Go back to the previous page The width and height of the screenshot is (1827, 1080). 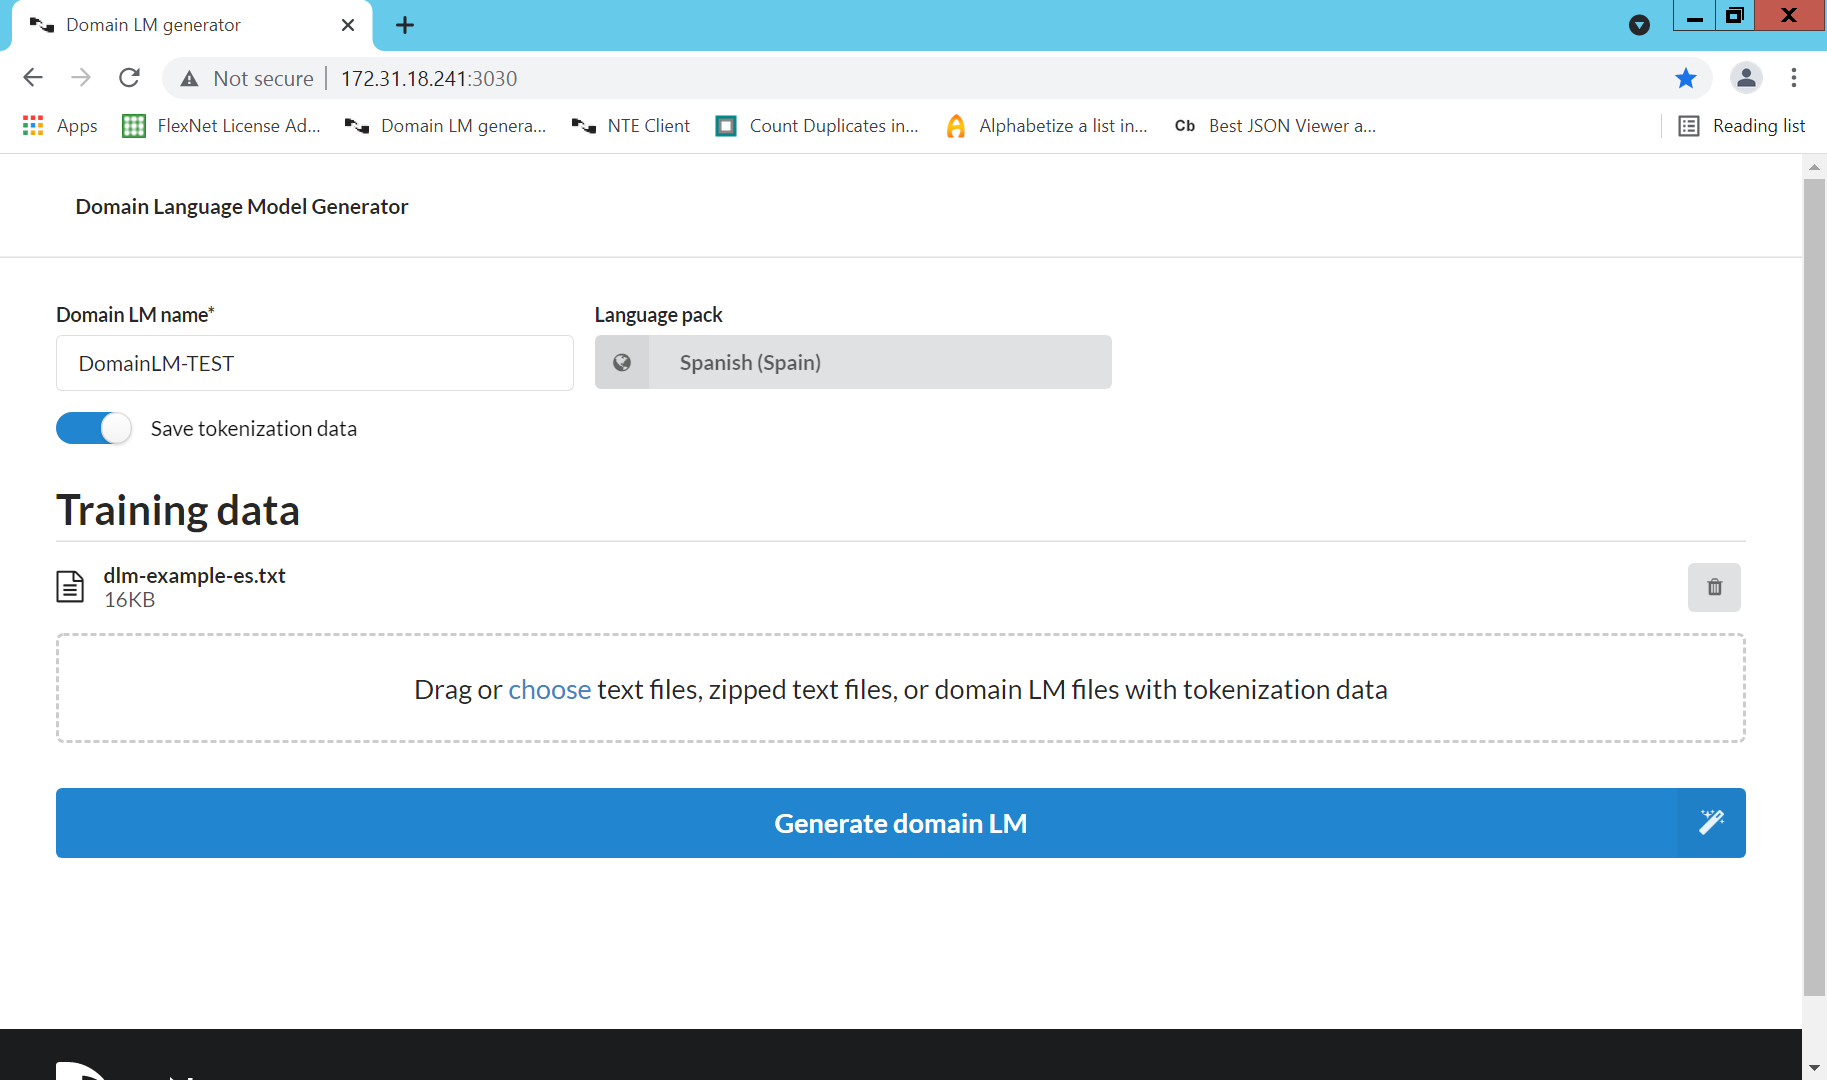click(33, 78)
